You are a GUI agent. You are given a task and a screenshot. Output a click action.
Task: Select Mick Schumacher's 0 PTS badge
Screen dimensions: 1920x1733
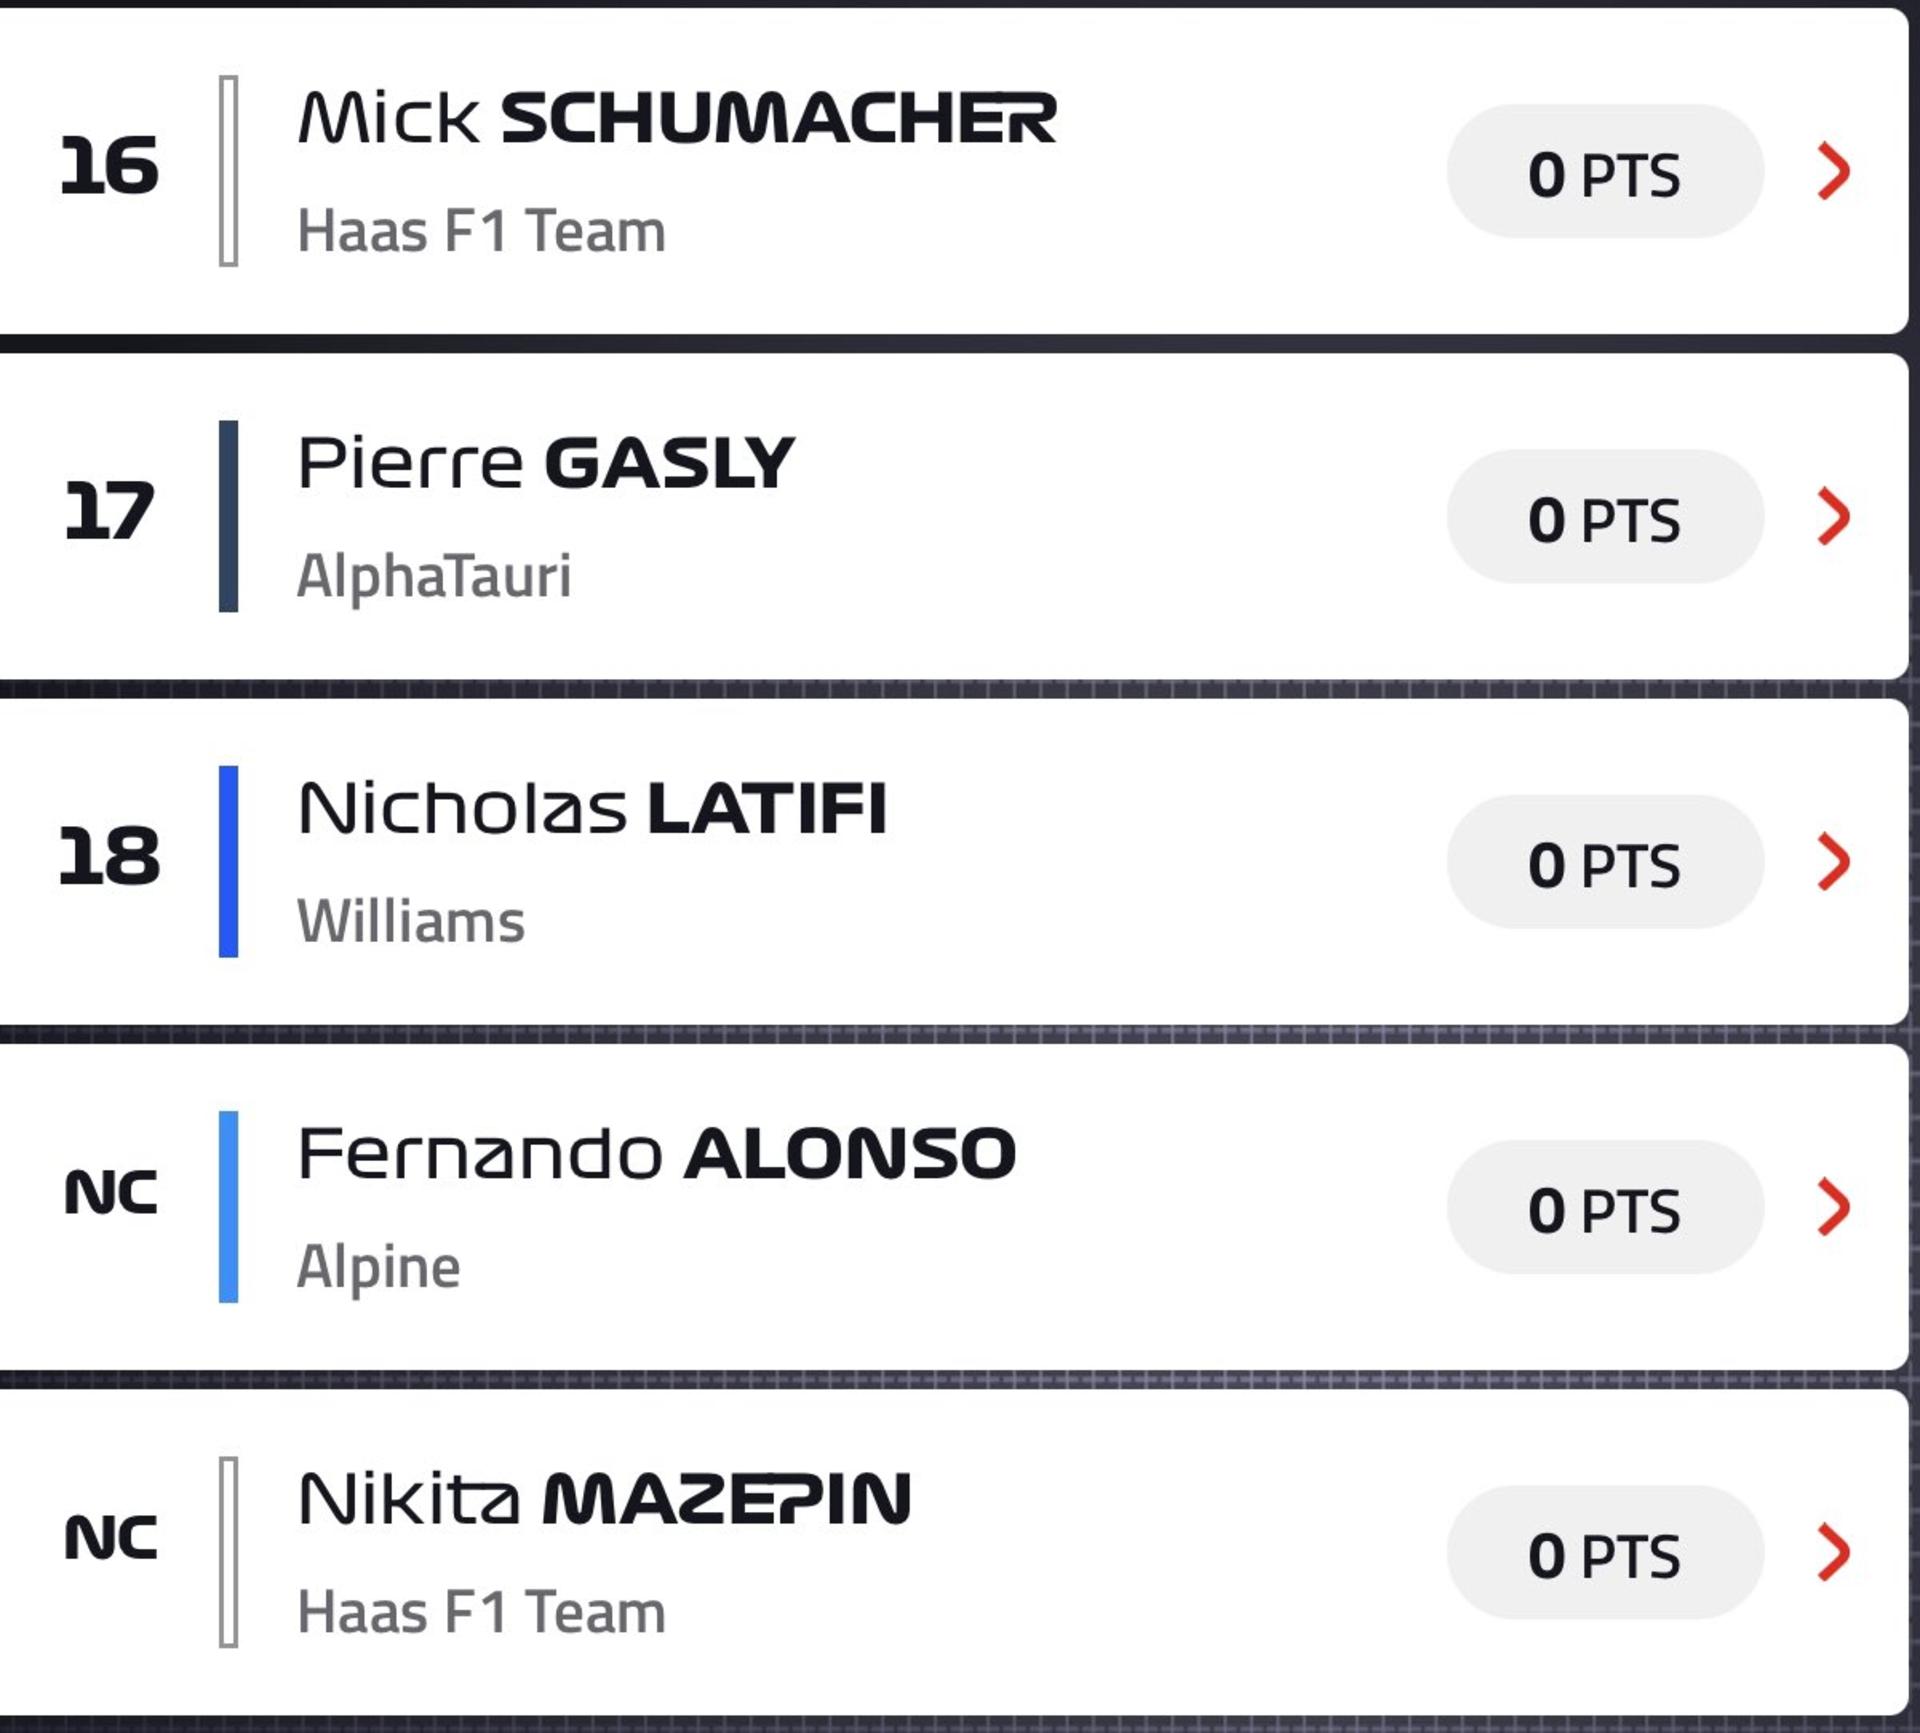(1605, 172)
